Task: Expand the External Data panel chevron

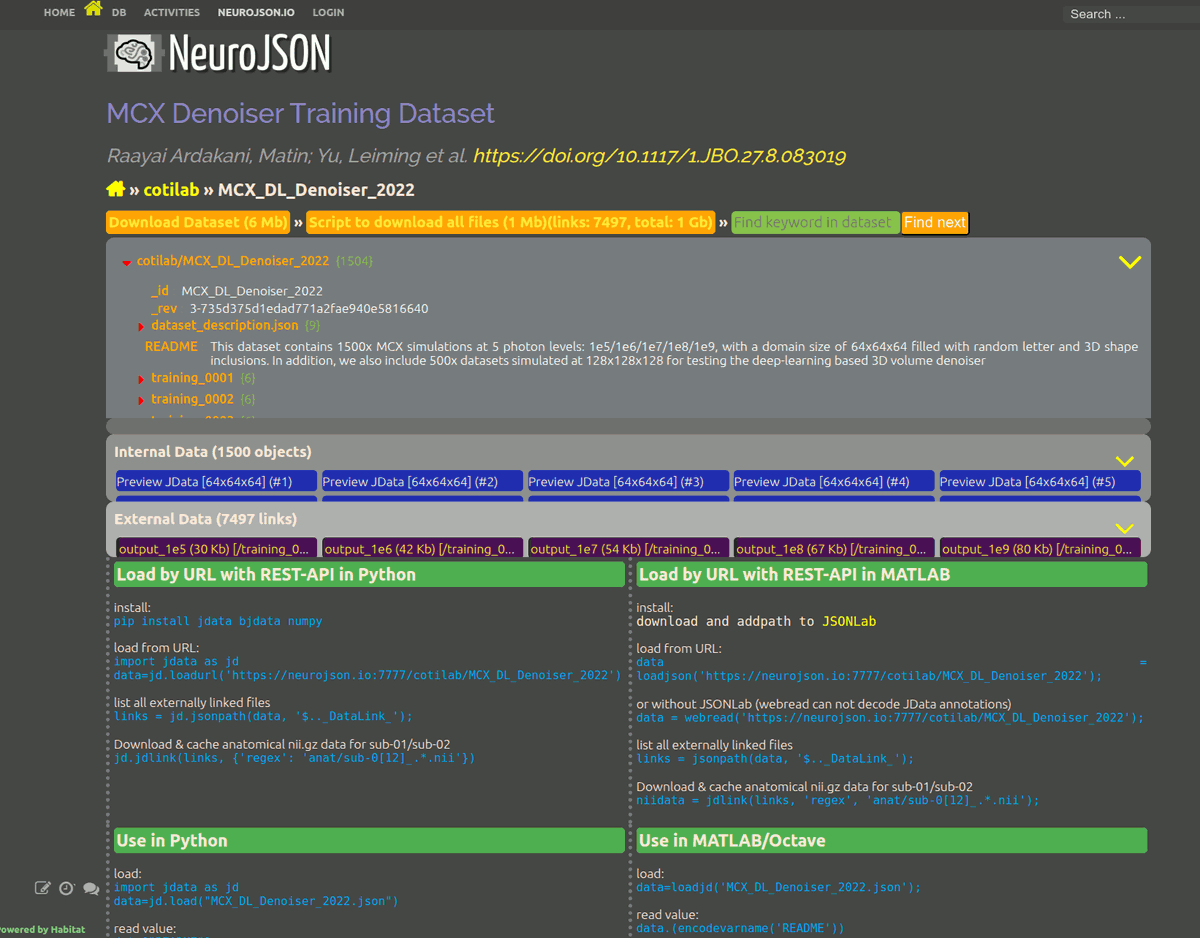Action: click(1125, 528)
